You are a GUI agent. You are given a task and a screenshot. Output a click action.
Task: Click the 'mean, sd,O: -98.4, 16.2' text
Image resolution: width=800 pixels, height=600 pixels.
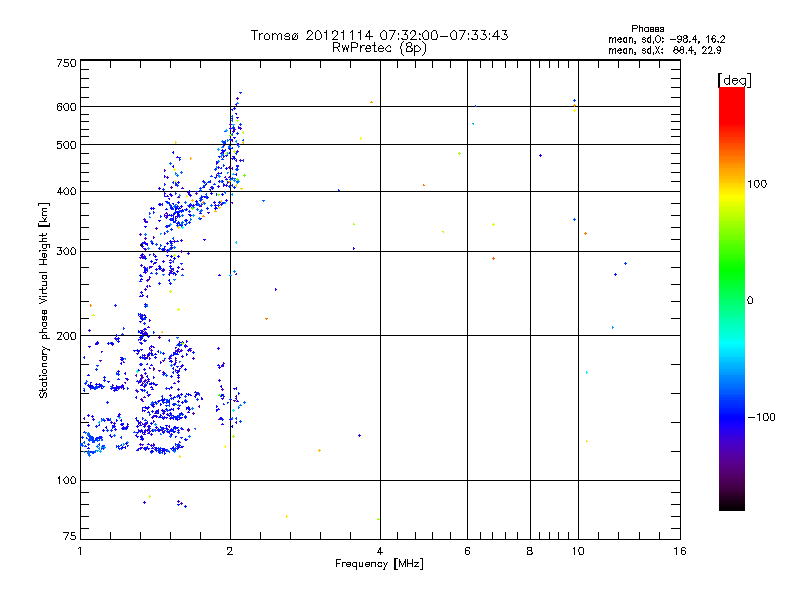tap(666, 39)
